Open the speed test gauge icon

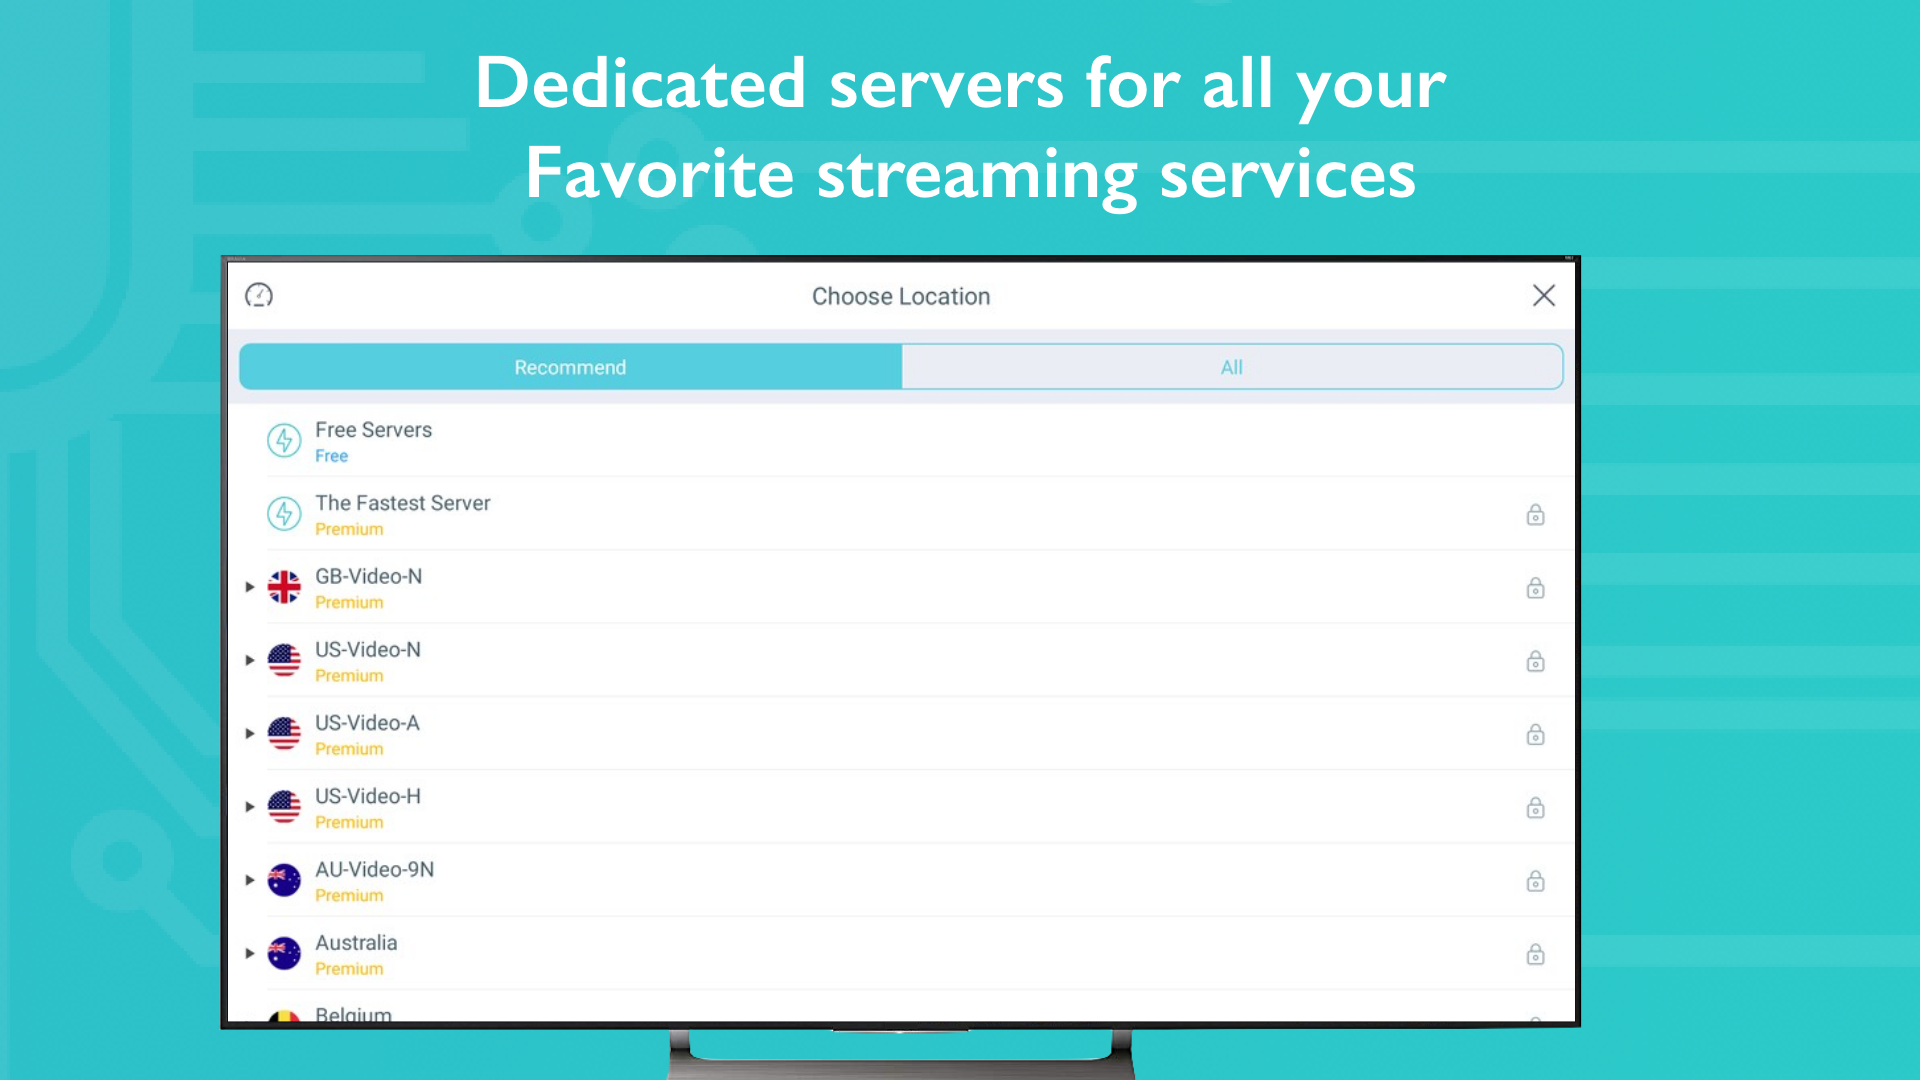259,295
